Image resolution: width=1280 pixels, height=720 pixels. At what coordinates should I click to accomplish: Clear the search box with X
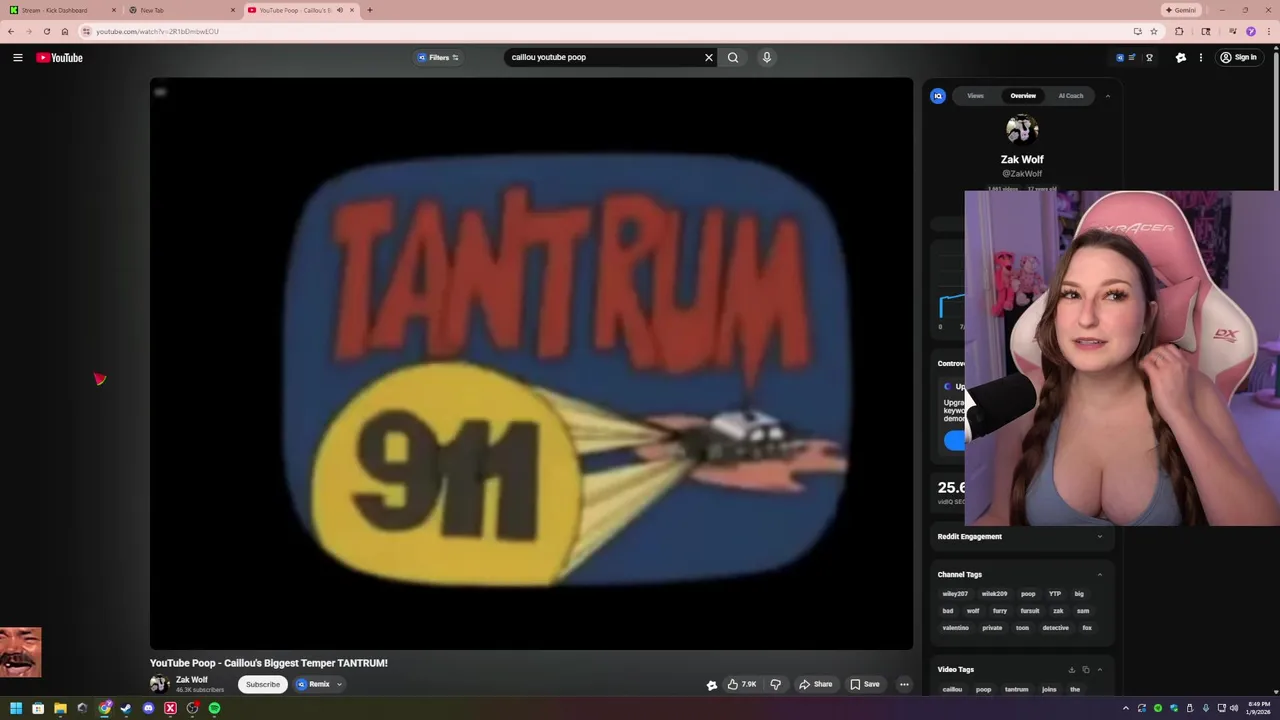point(709,58)
